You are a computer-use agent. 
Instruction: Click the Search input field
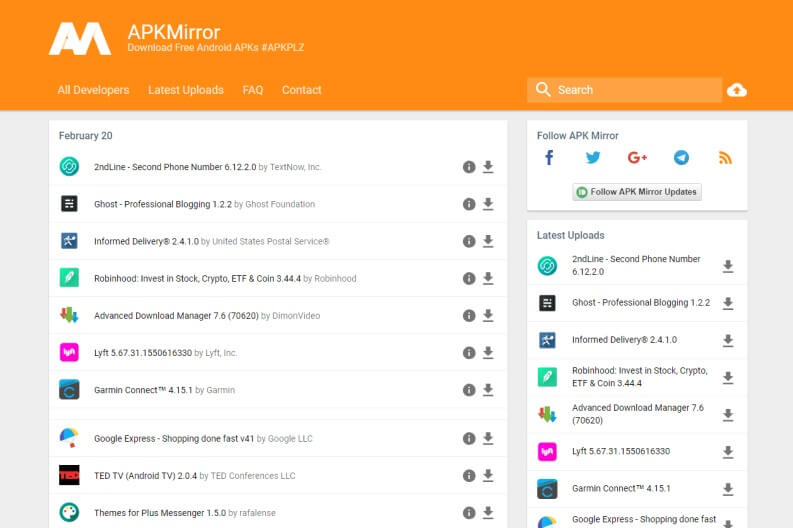625,90
